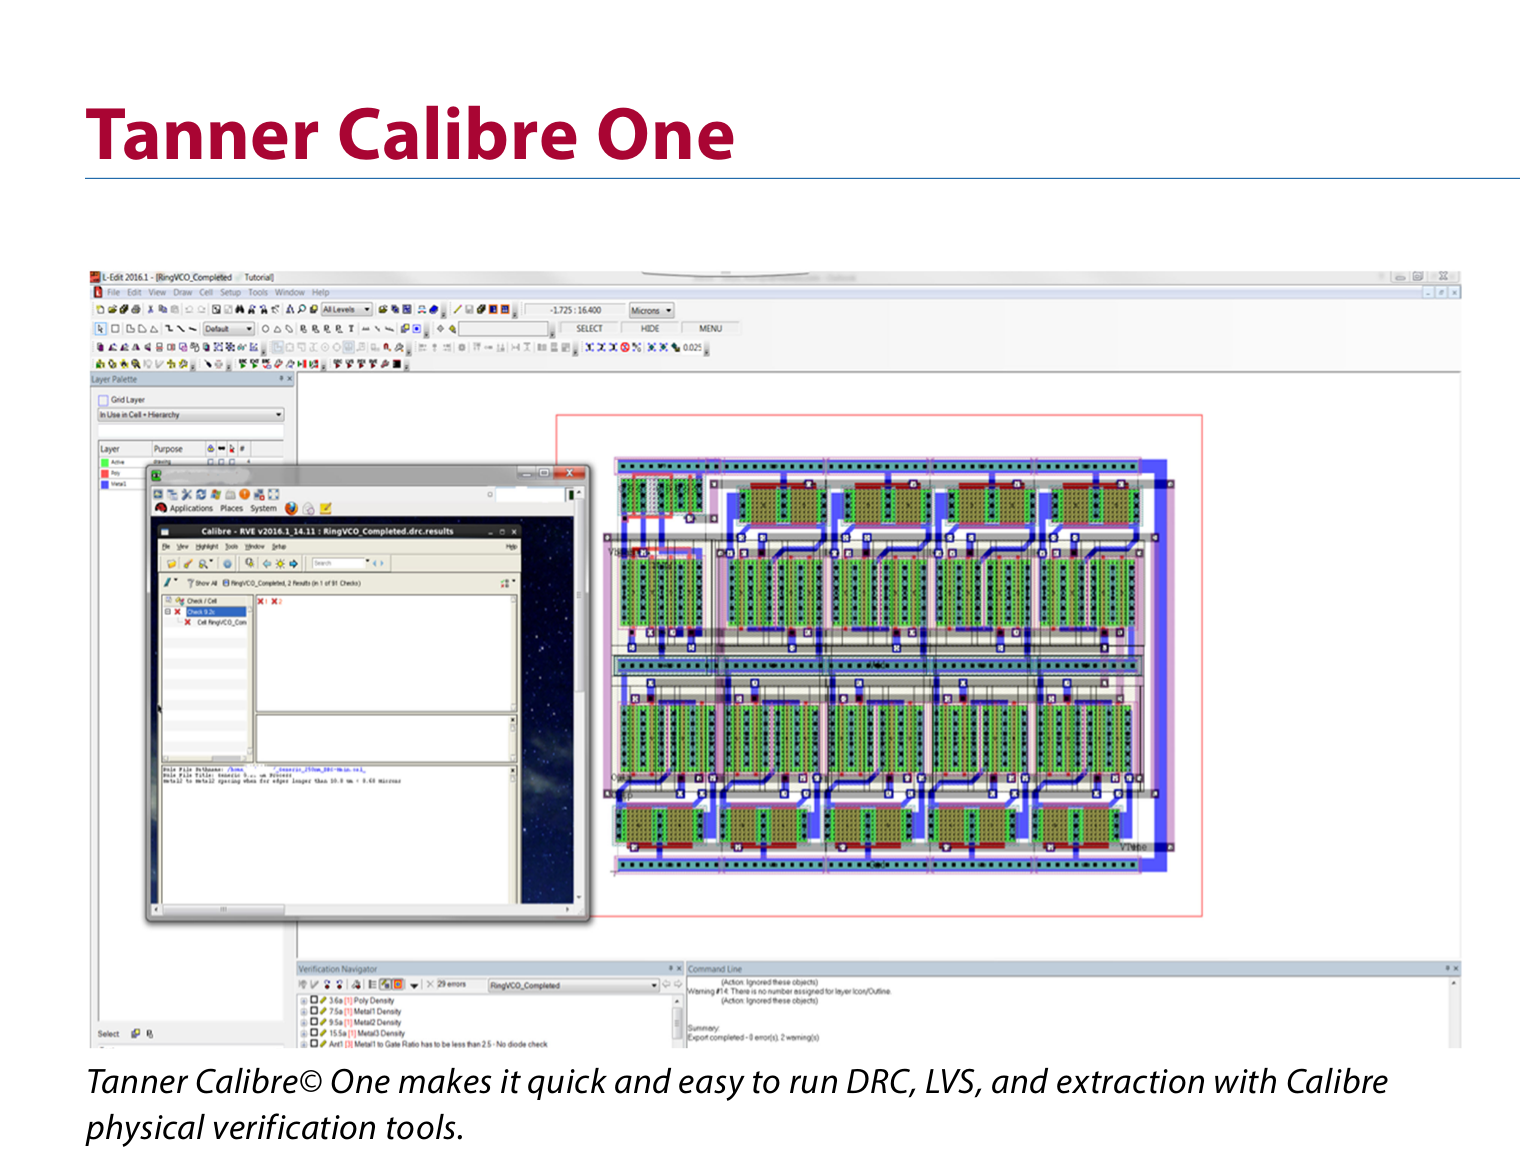This screenshot has width=1525, height=1175.
Task: Expand the 3.6a Poly Density tree row
Action: pyautogui.click(x=304, y=1001)
